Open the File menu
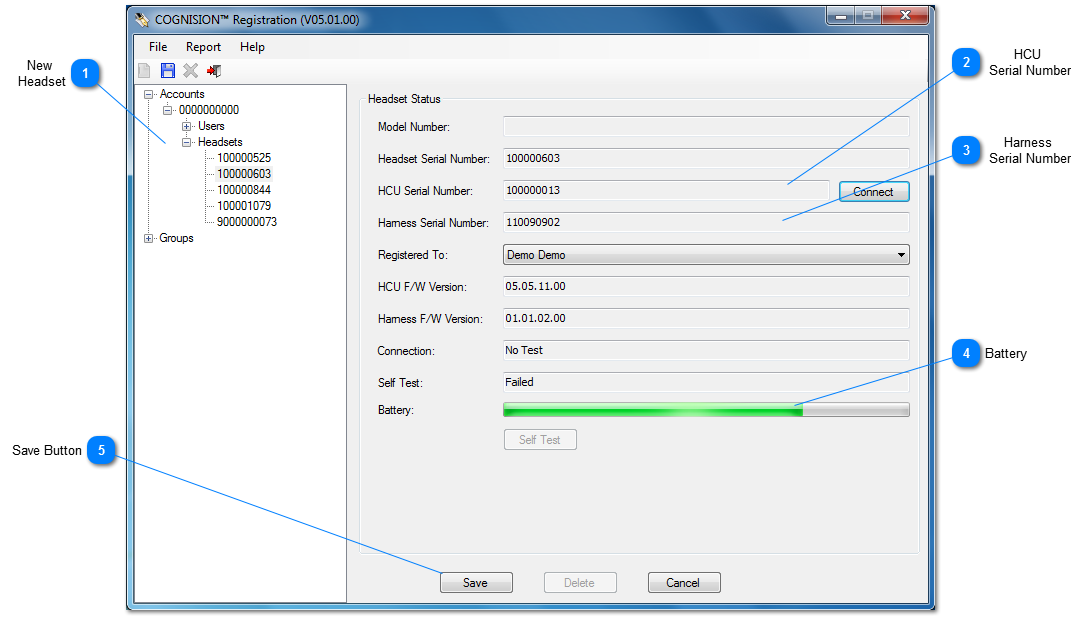Viewport: 1087px width, 619px height. click(x=158, y=47)
